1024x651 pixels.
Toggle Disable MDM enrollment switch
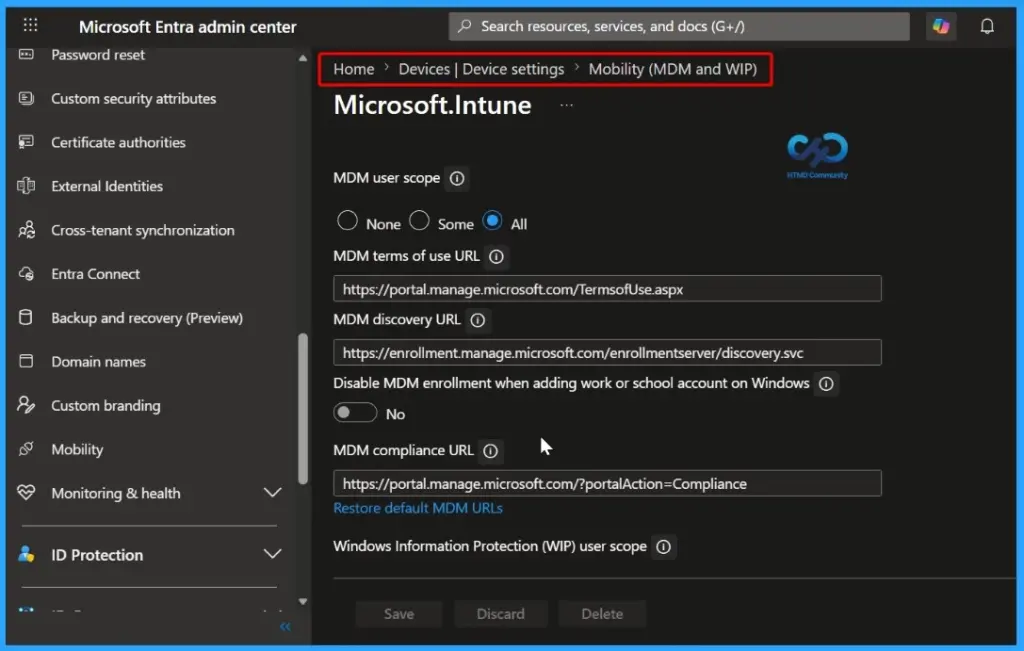click(x=355, y=413)
